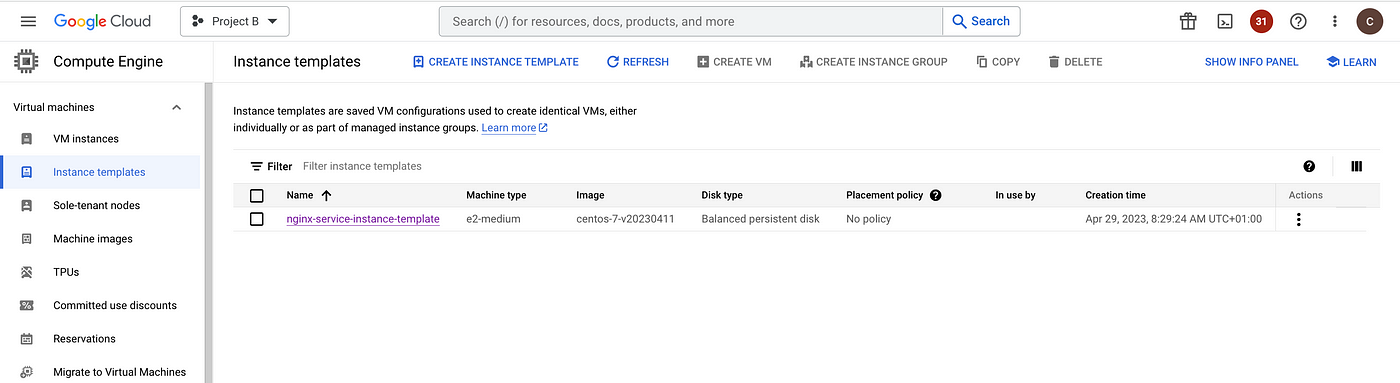1400x383 pixels.
Task: Toggle the select-all header checkbox
Action: pos(257,195)
